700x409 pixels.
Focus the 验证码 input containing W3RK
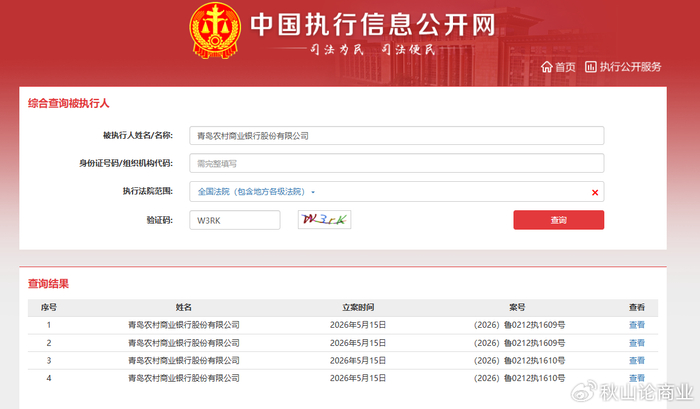(x=235, y=220)
